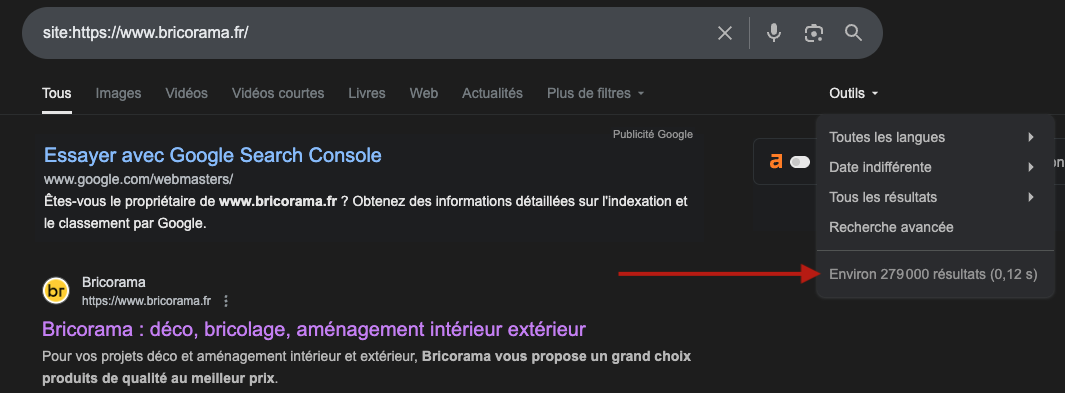Expand the Toutes les langues submenu
Viewport: 1065px width, 393px height.
point(935,137)
